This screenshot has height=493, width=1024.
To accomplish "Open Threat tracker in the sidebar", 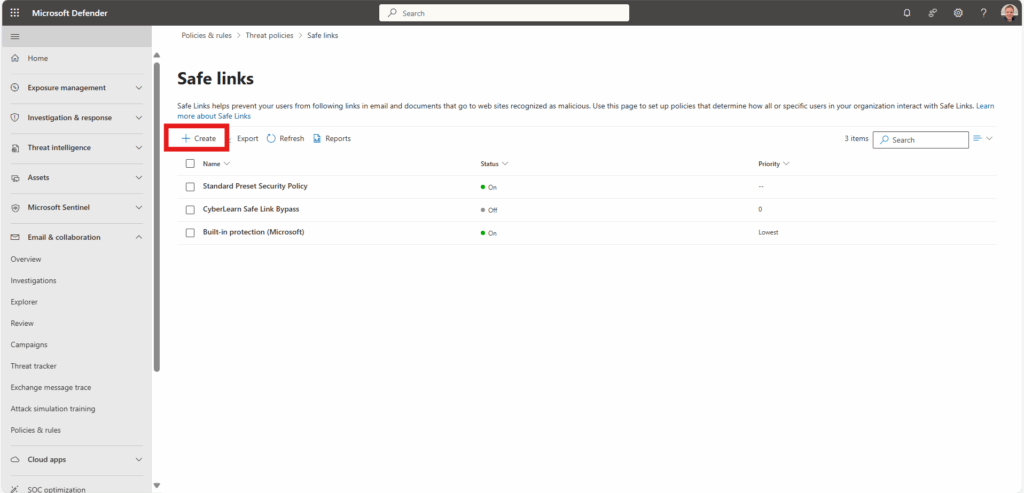I will coord(33,366).
